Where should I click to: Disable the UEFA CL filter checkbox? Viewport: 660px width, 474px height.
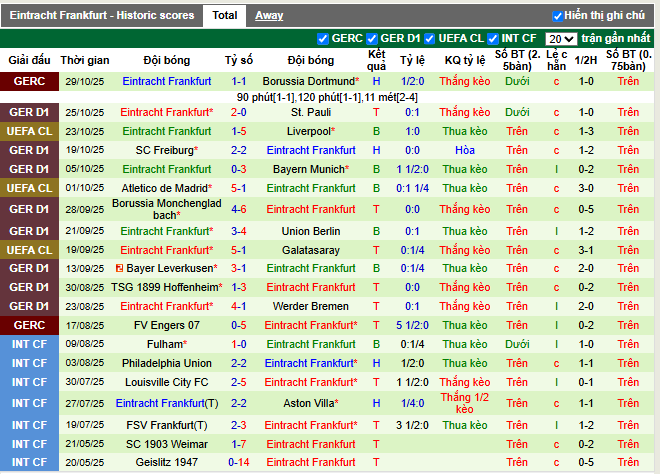pos(431,39)
